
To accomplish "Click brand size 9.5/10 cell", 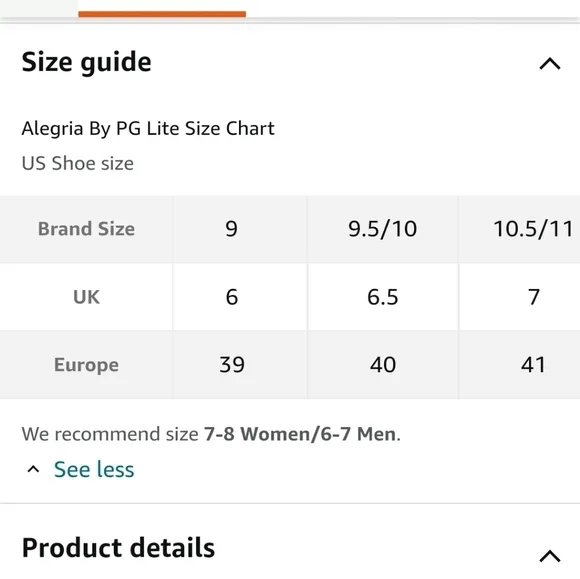I will [x=383, y=229].
